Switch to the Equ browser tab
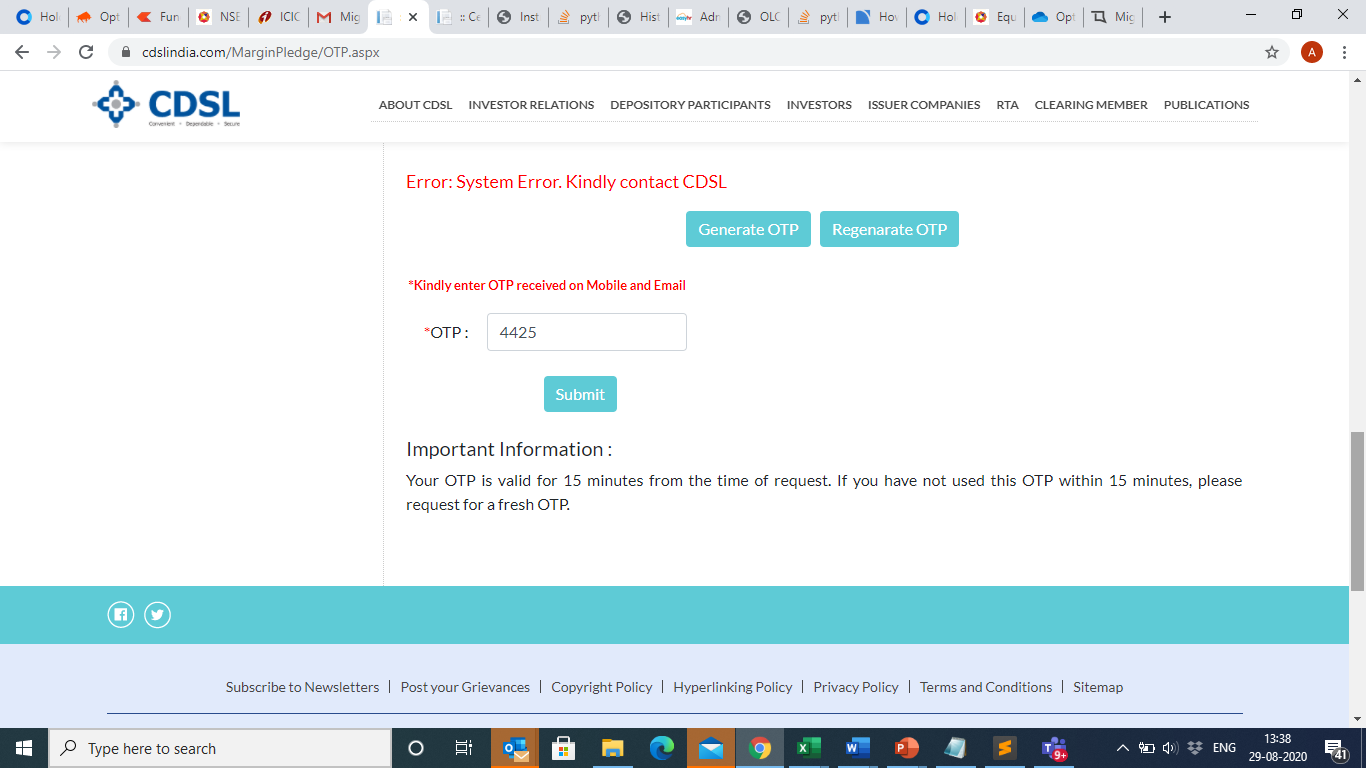The image size is (1366, 768). point(995,17)
